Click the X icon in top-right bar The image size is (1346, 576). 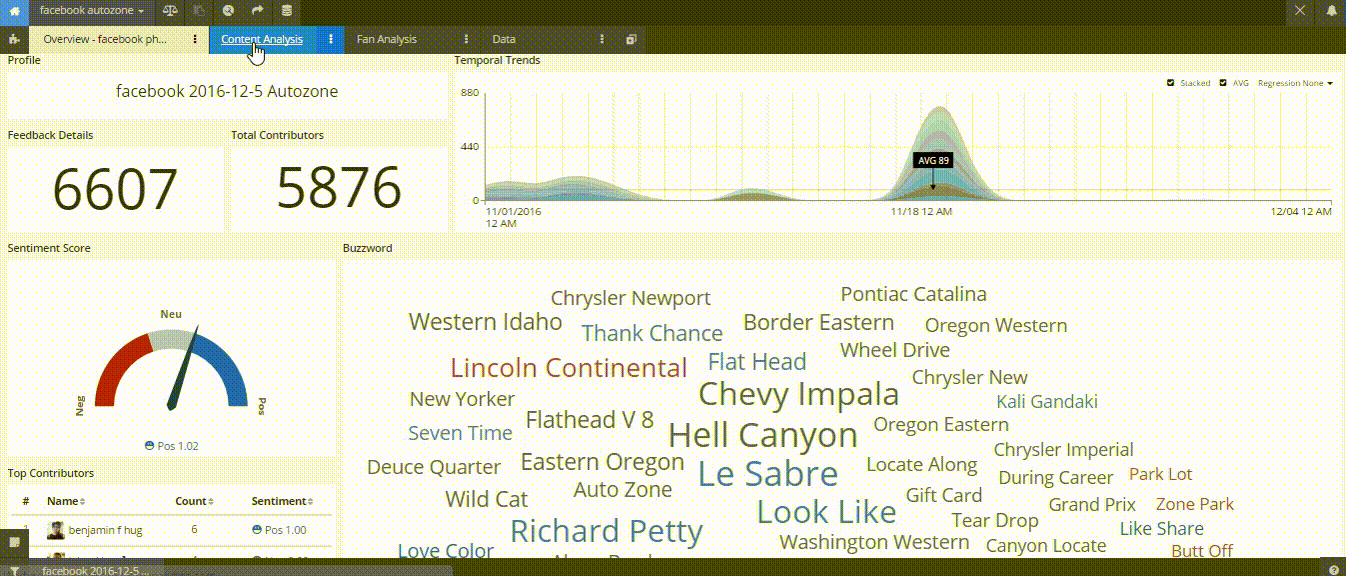click(1300, 11)
